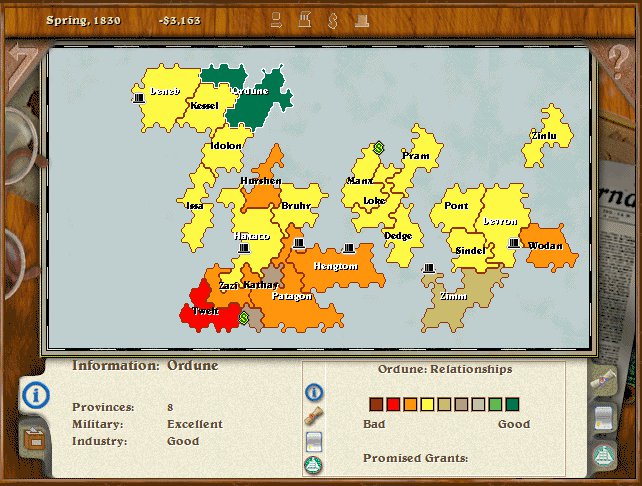Viewport: 642px width, 486px height.
Task: Select the ballot box tab on the left
Action: [x=34, y=439]
